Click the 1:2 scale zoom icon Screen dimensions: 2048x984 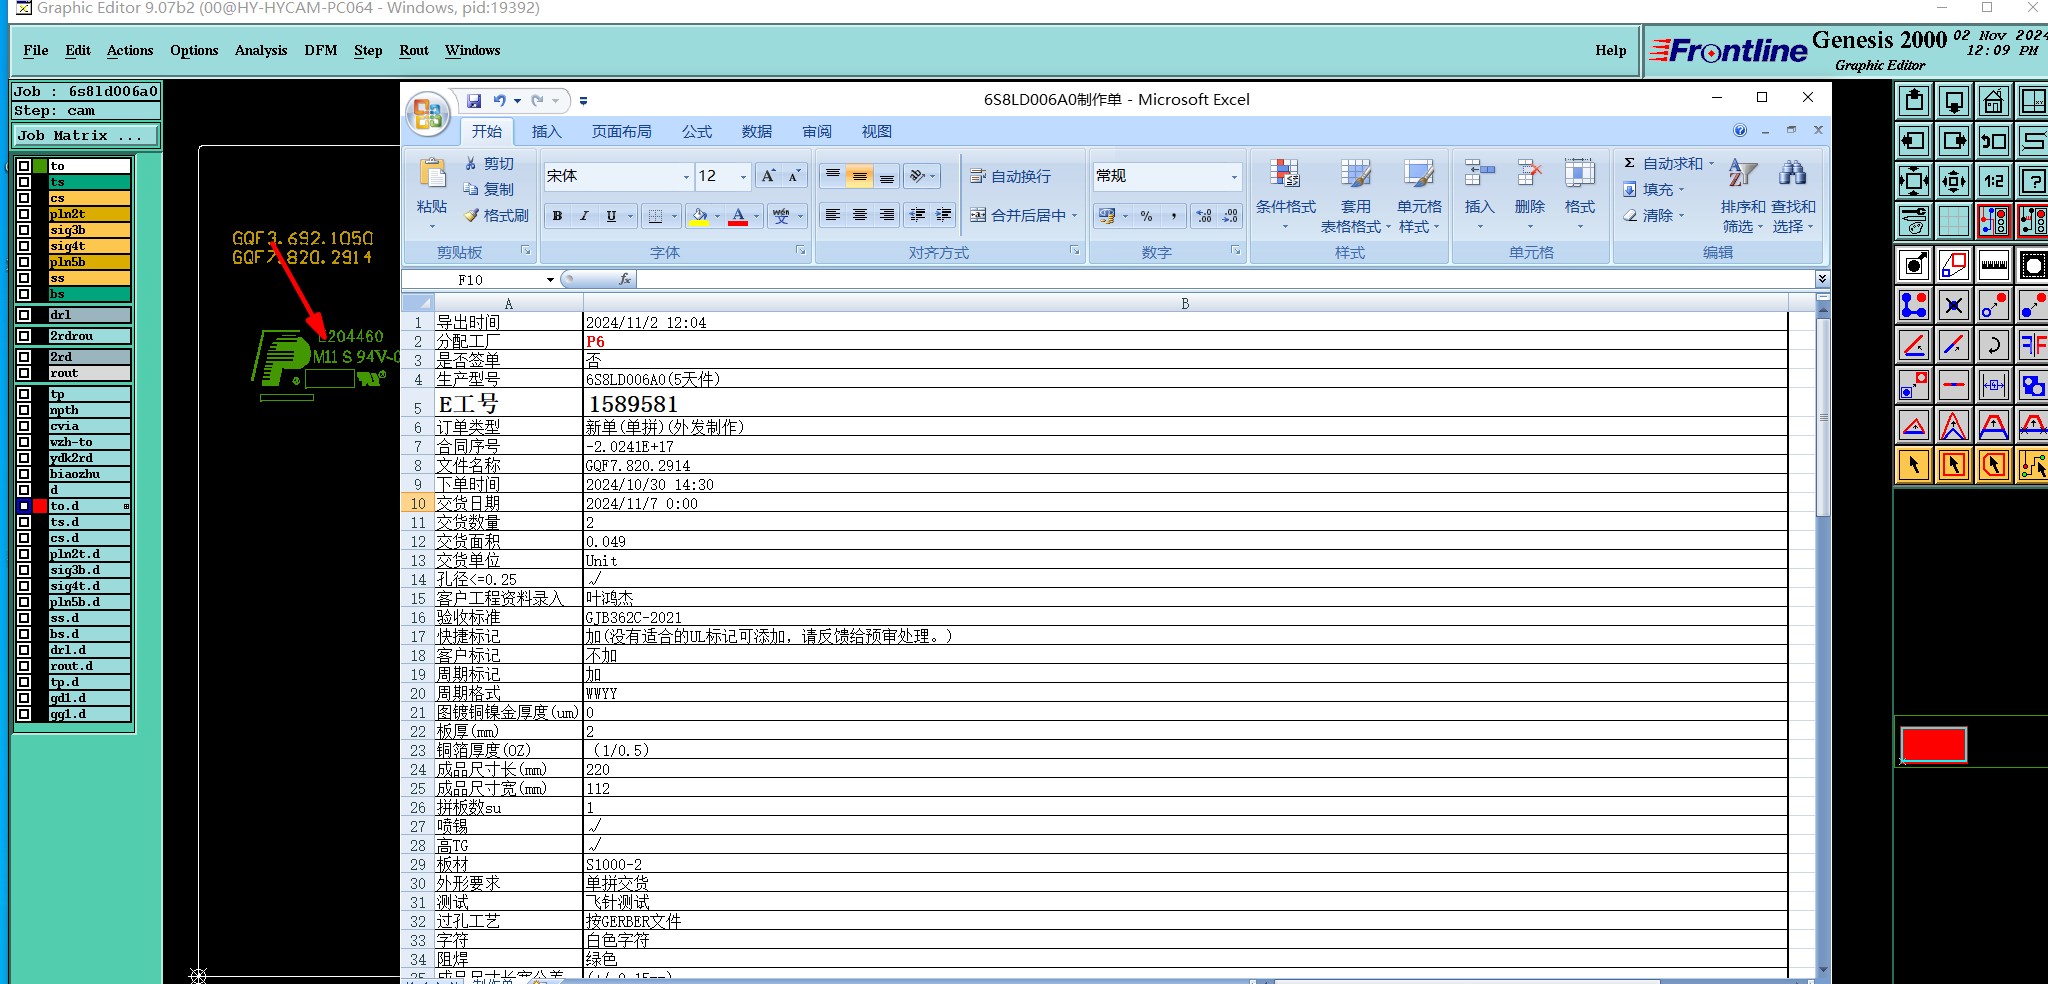pos(1994,181)
